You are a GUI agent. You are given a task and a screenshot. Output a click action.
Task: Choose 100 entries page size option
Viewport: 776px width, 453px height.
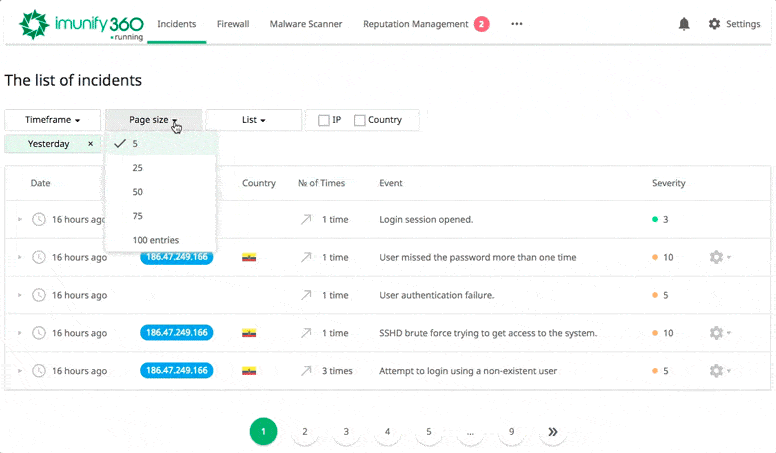pos(156,240)
